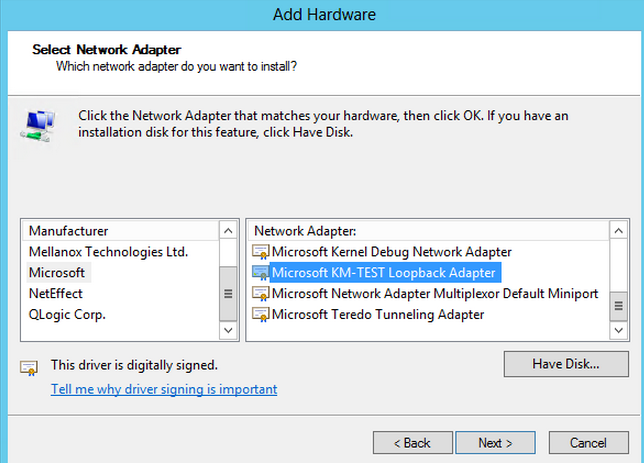This screenshot has height=463, width=644.
Task: Click the Add Hardware title bar
Action: point(324,15)
